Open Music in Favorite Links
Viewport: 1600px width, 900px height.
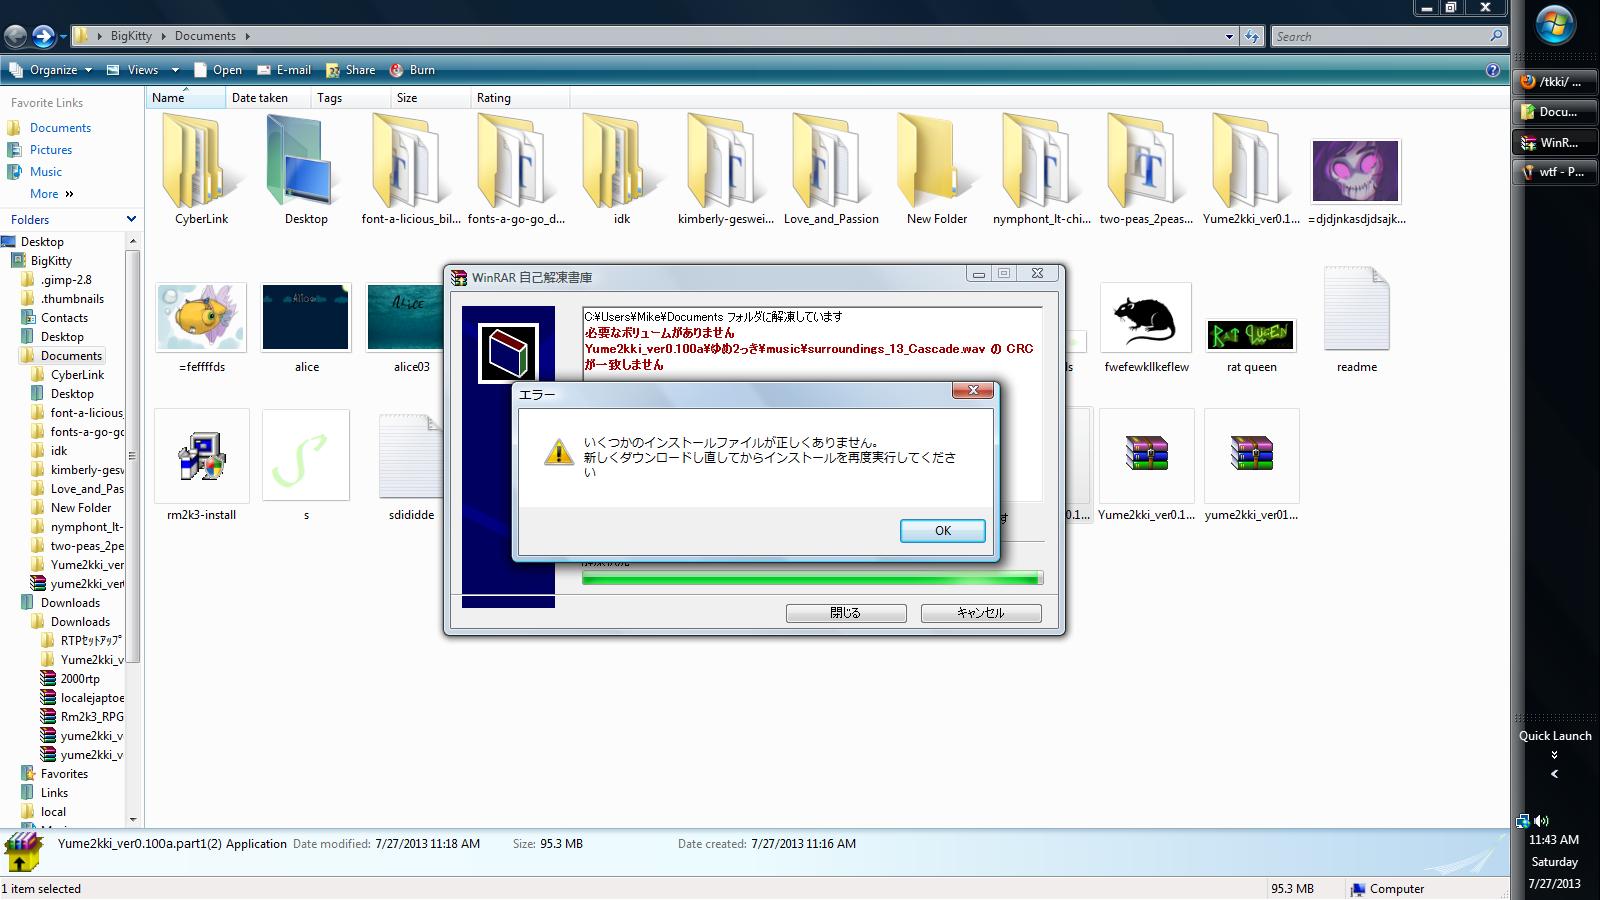point(46,172)
